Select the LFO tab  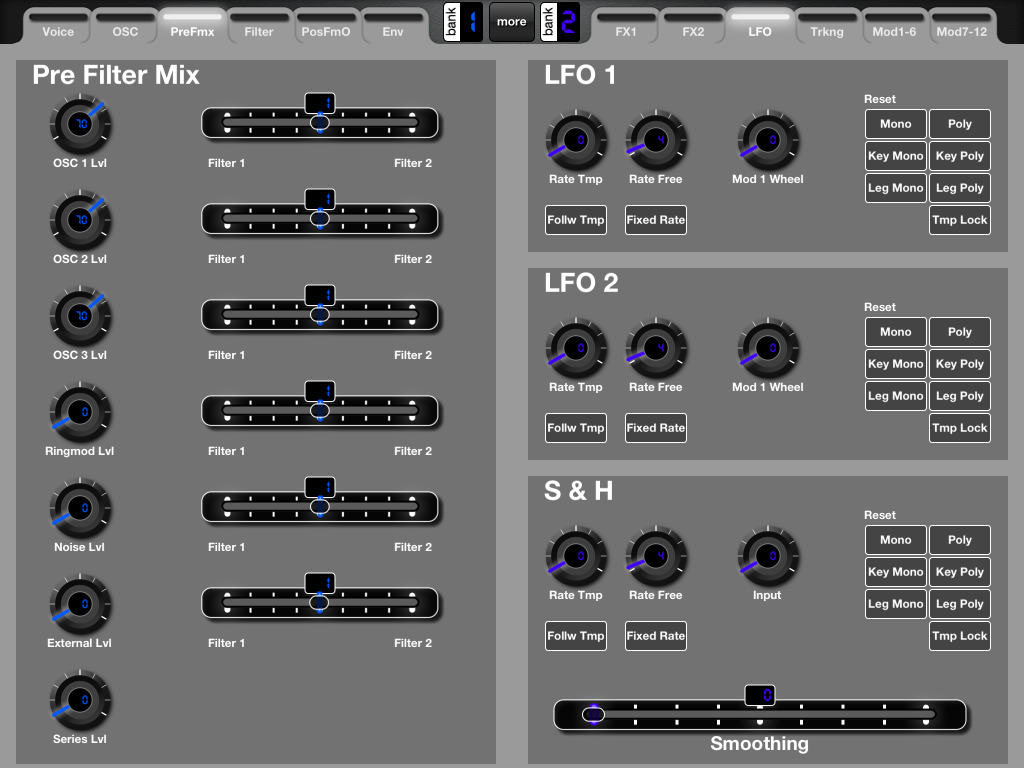click(760, 27)
